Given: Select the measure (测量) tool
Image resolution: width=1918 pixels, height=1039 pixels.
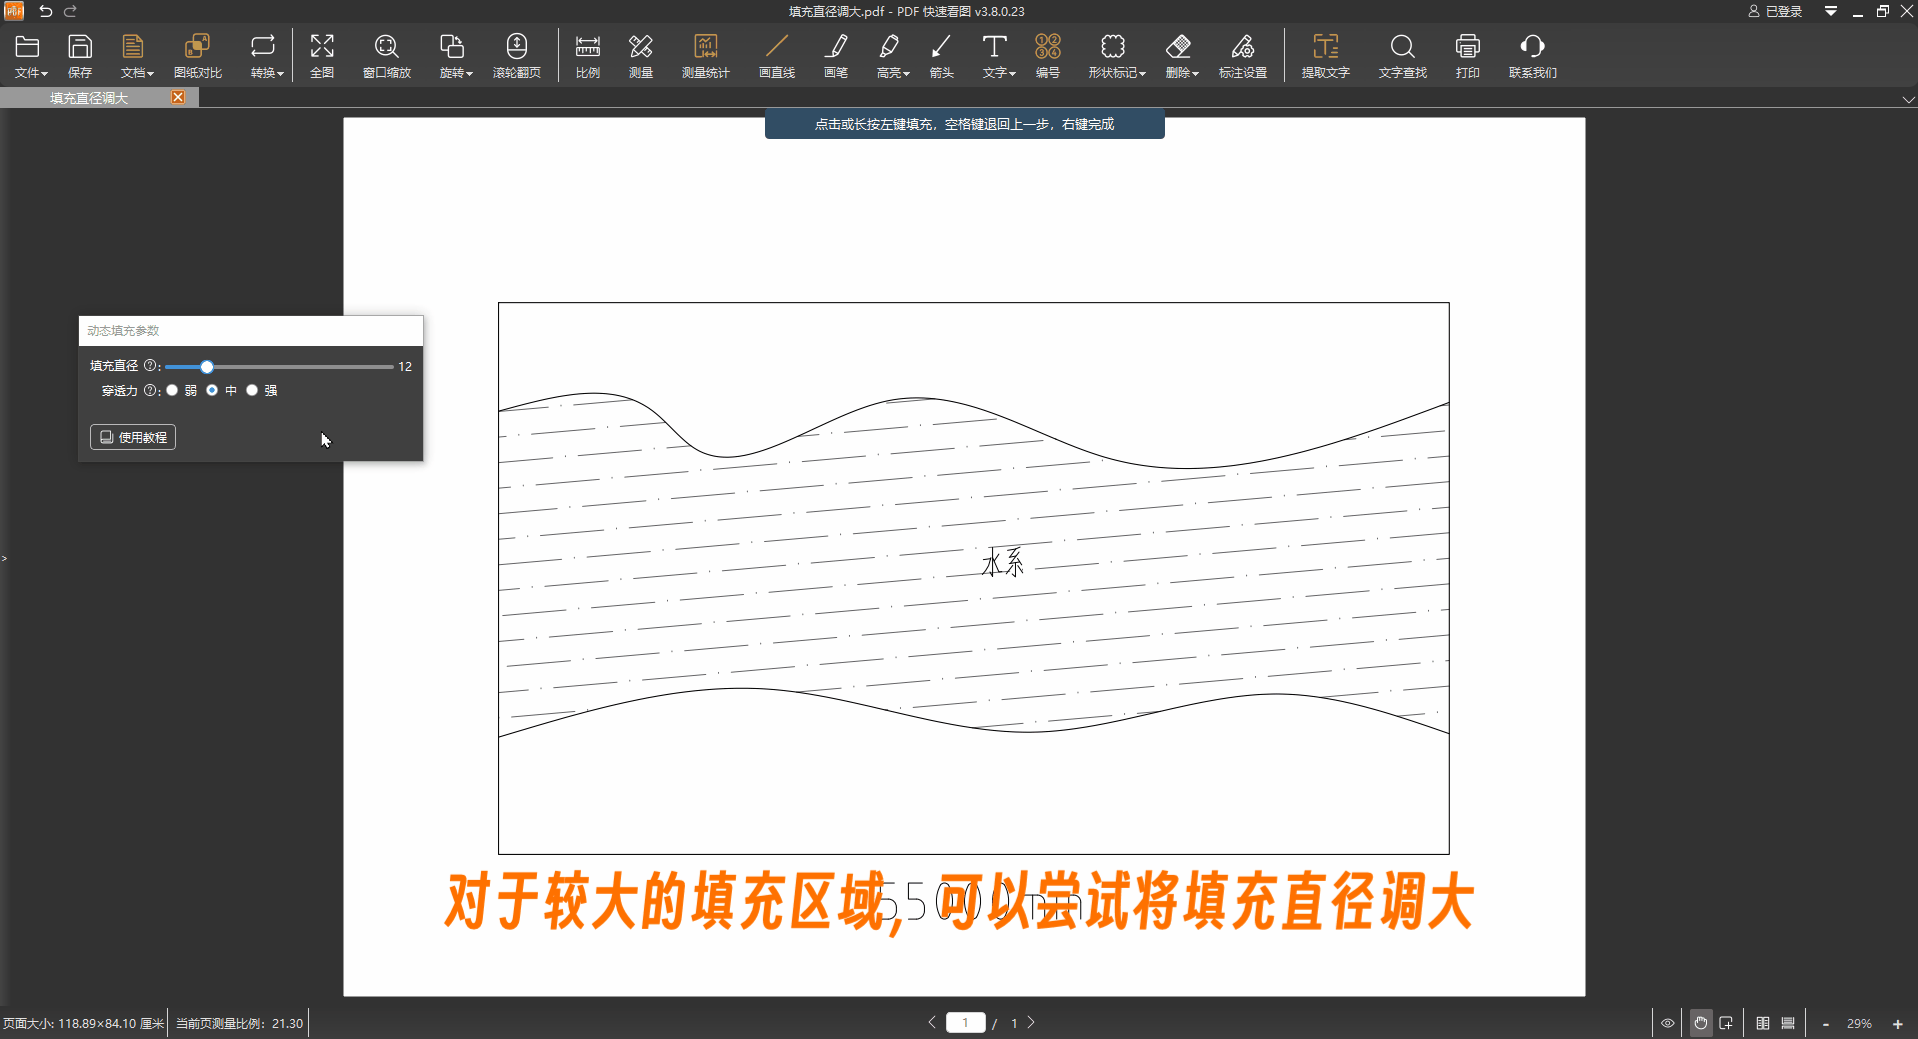Looking at the screenshot, I should 641,56.
